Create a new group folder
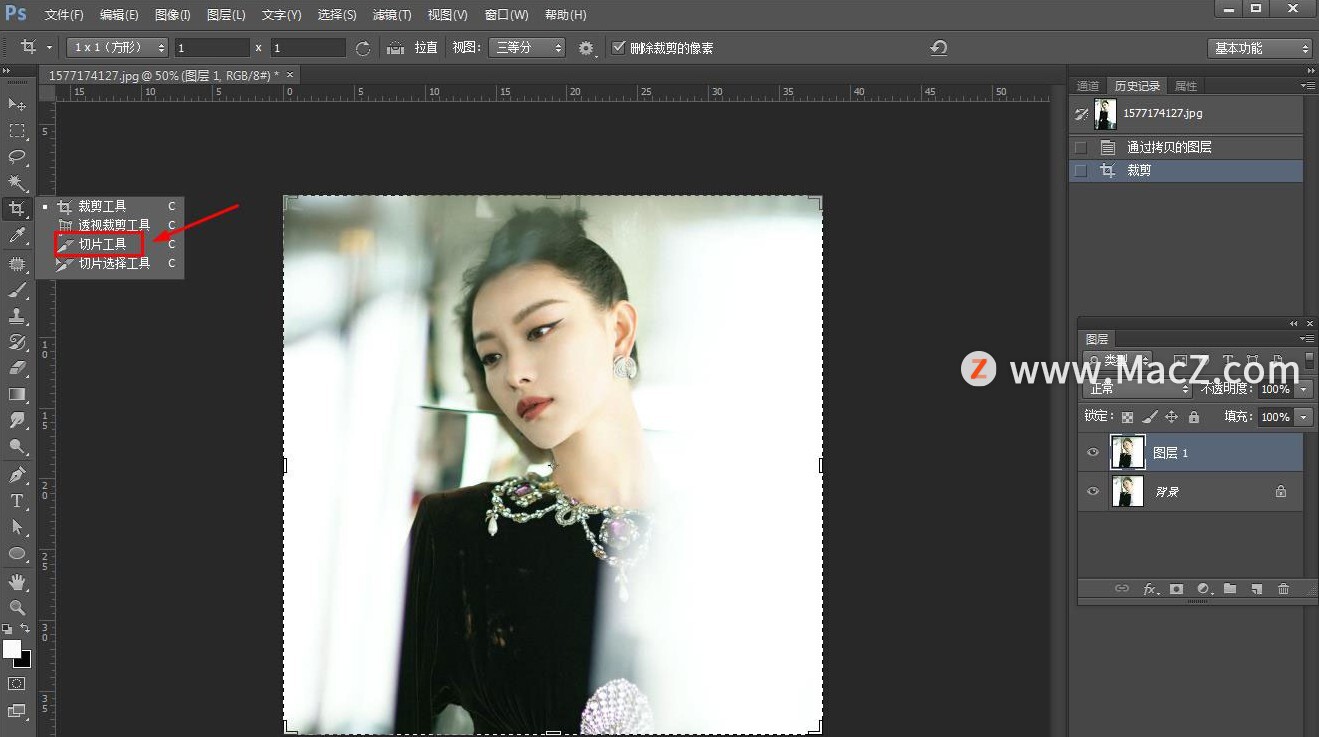The image size is (1319, 737). (1230, 589)
